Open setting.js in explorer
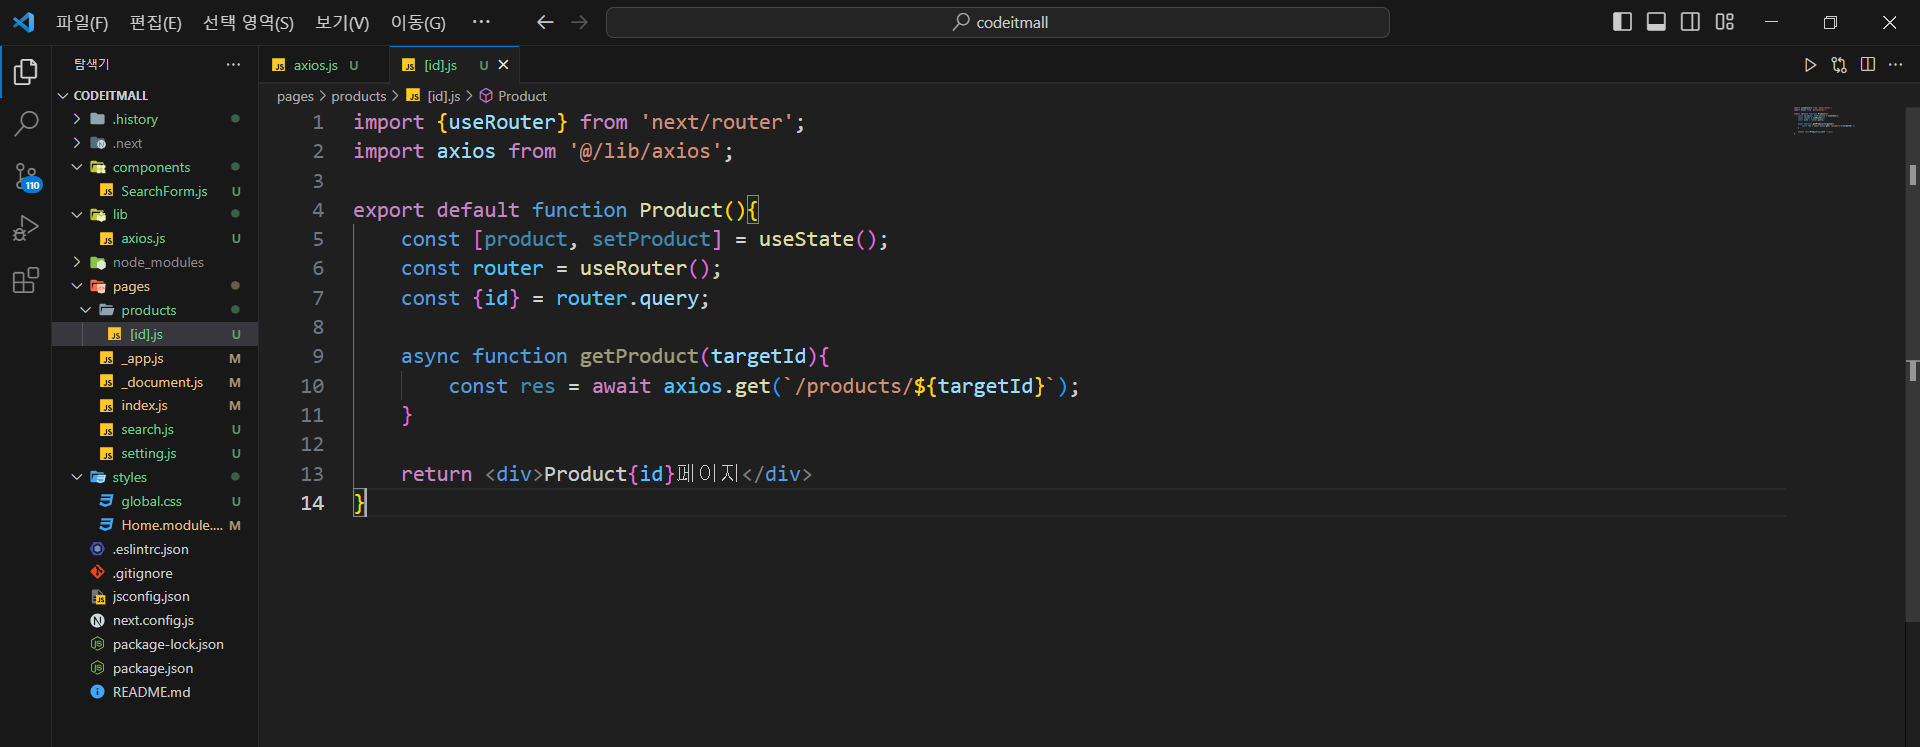This screenshot has height=747, width=1920. pos(155,453)
